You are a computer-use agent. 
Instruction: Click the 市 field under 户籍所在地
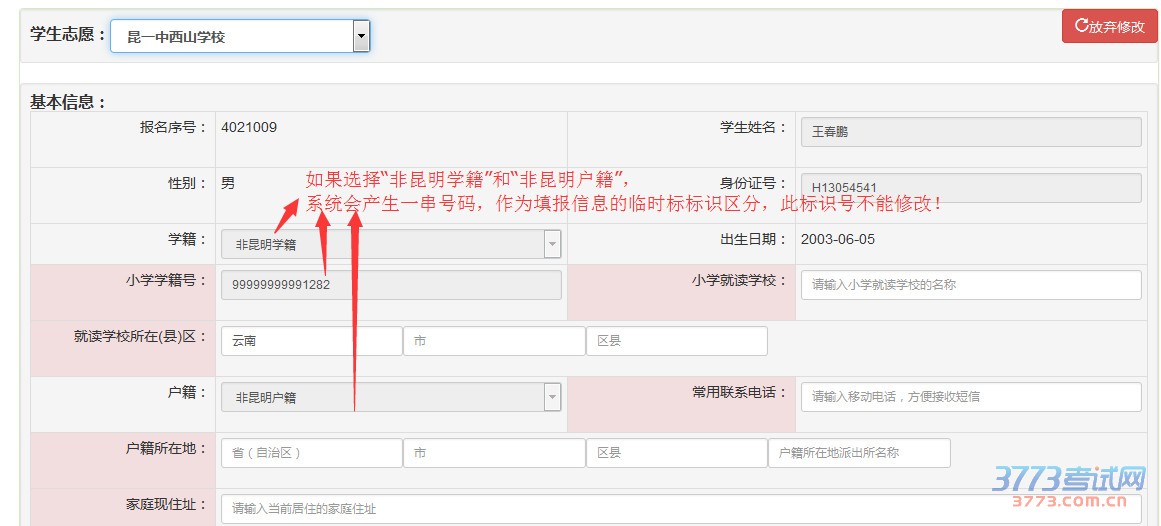click(x=494, y=453)
